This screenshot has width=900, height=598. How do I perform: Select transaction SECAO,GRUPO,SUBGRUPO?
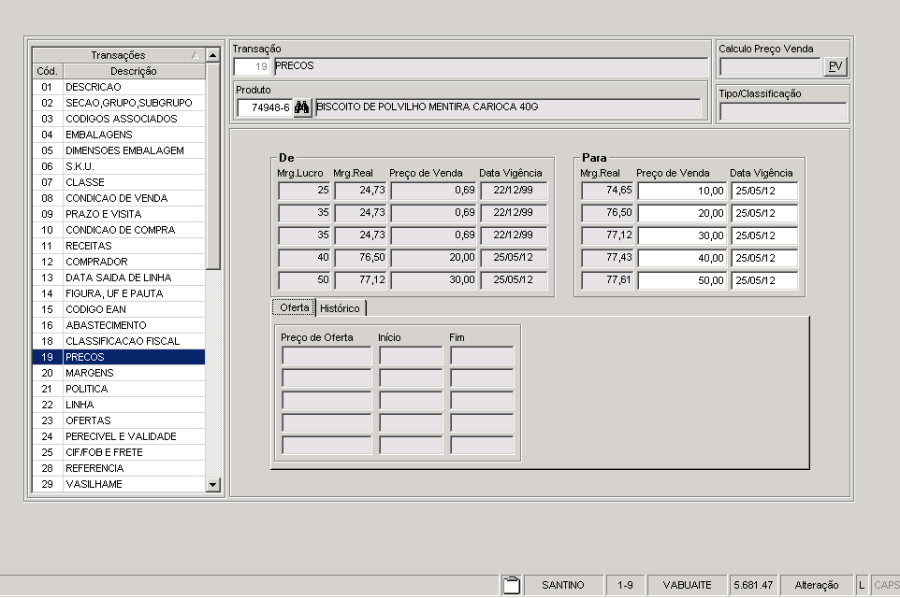pos(119,103)
